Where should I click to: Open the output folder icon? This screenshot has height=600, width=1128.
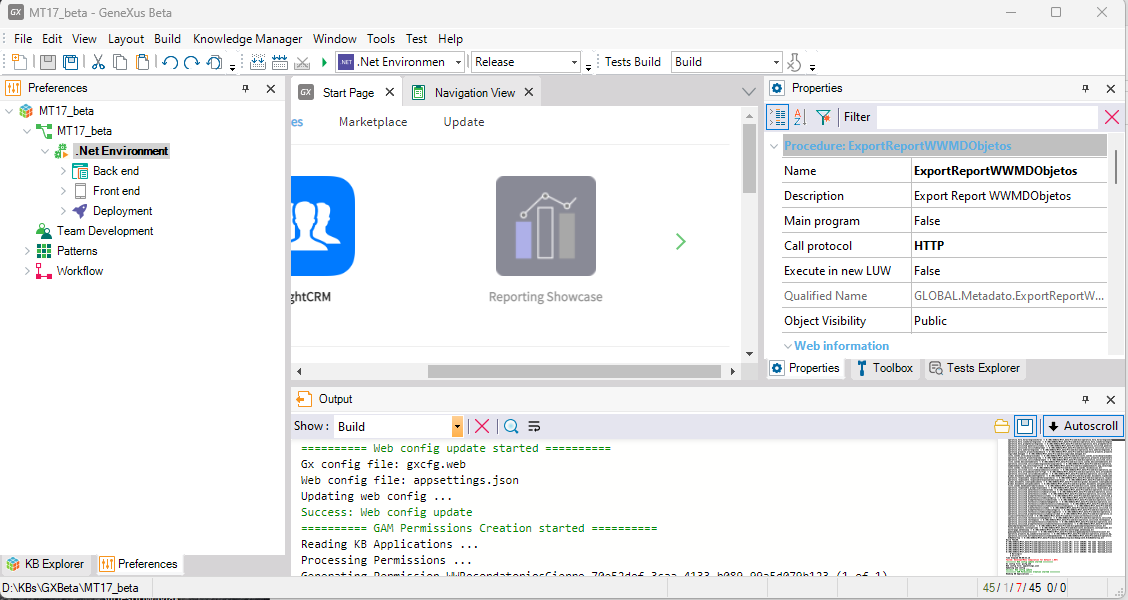click(1001, 426)
